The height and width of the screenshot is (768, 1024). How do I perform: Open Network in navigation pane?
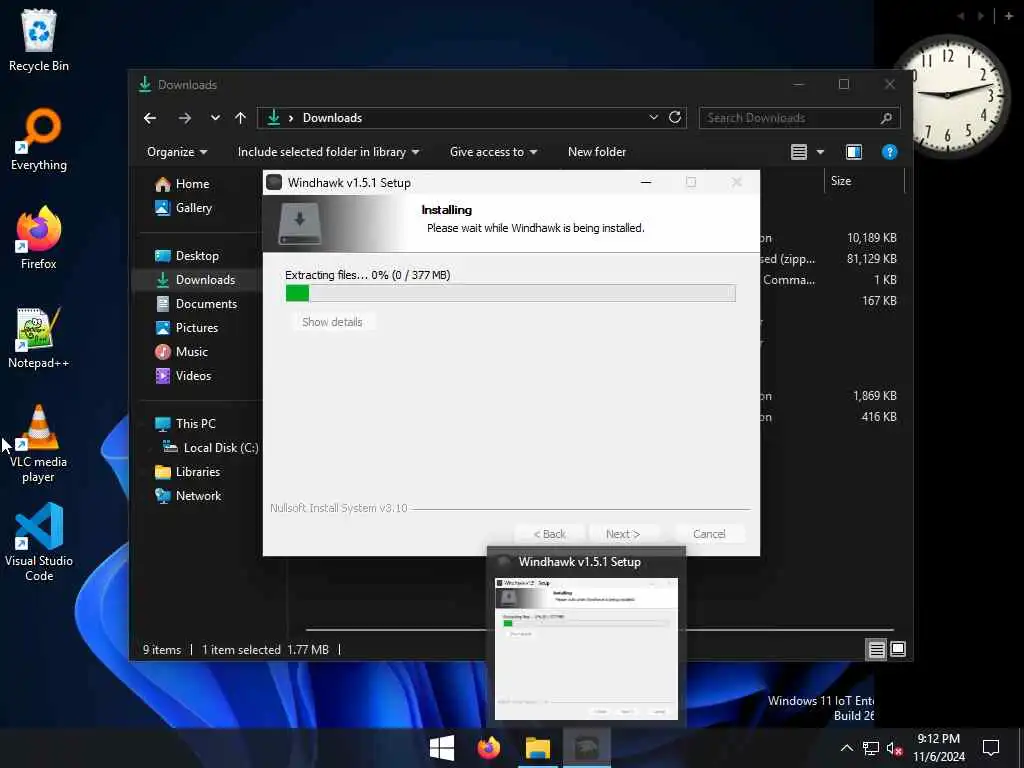tap(188, 496)
